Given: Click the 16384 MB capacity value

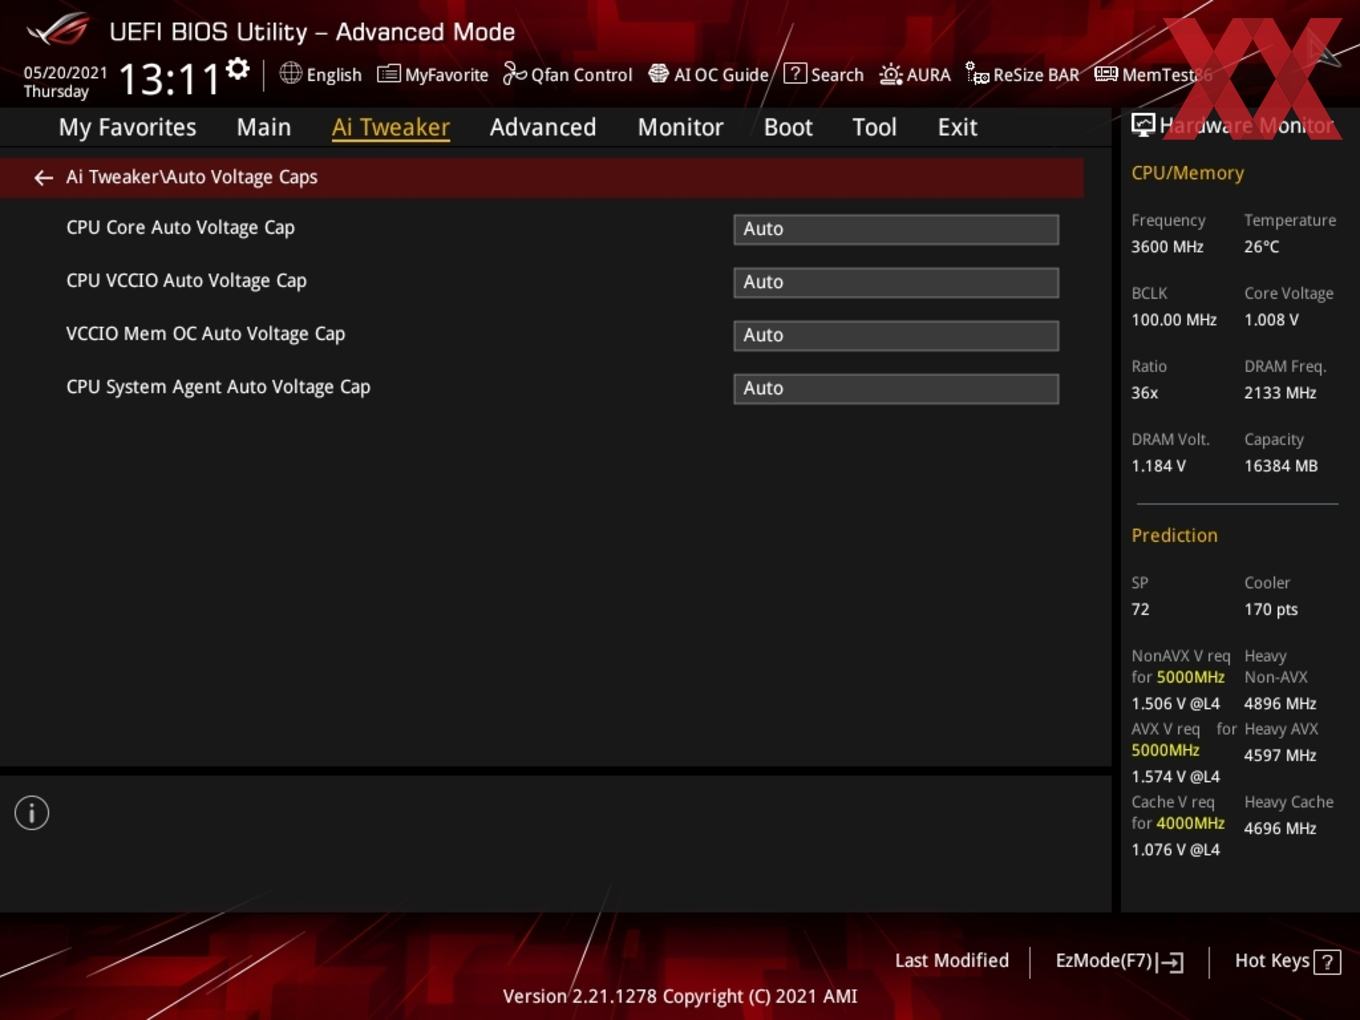Looking at the screenshot, I should pos(1281,466).
